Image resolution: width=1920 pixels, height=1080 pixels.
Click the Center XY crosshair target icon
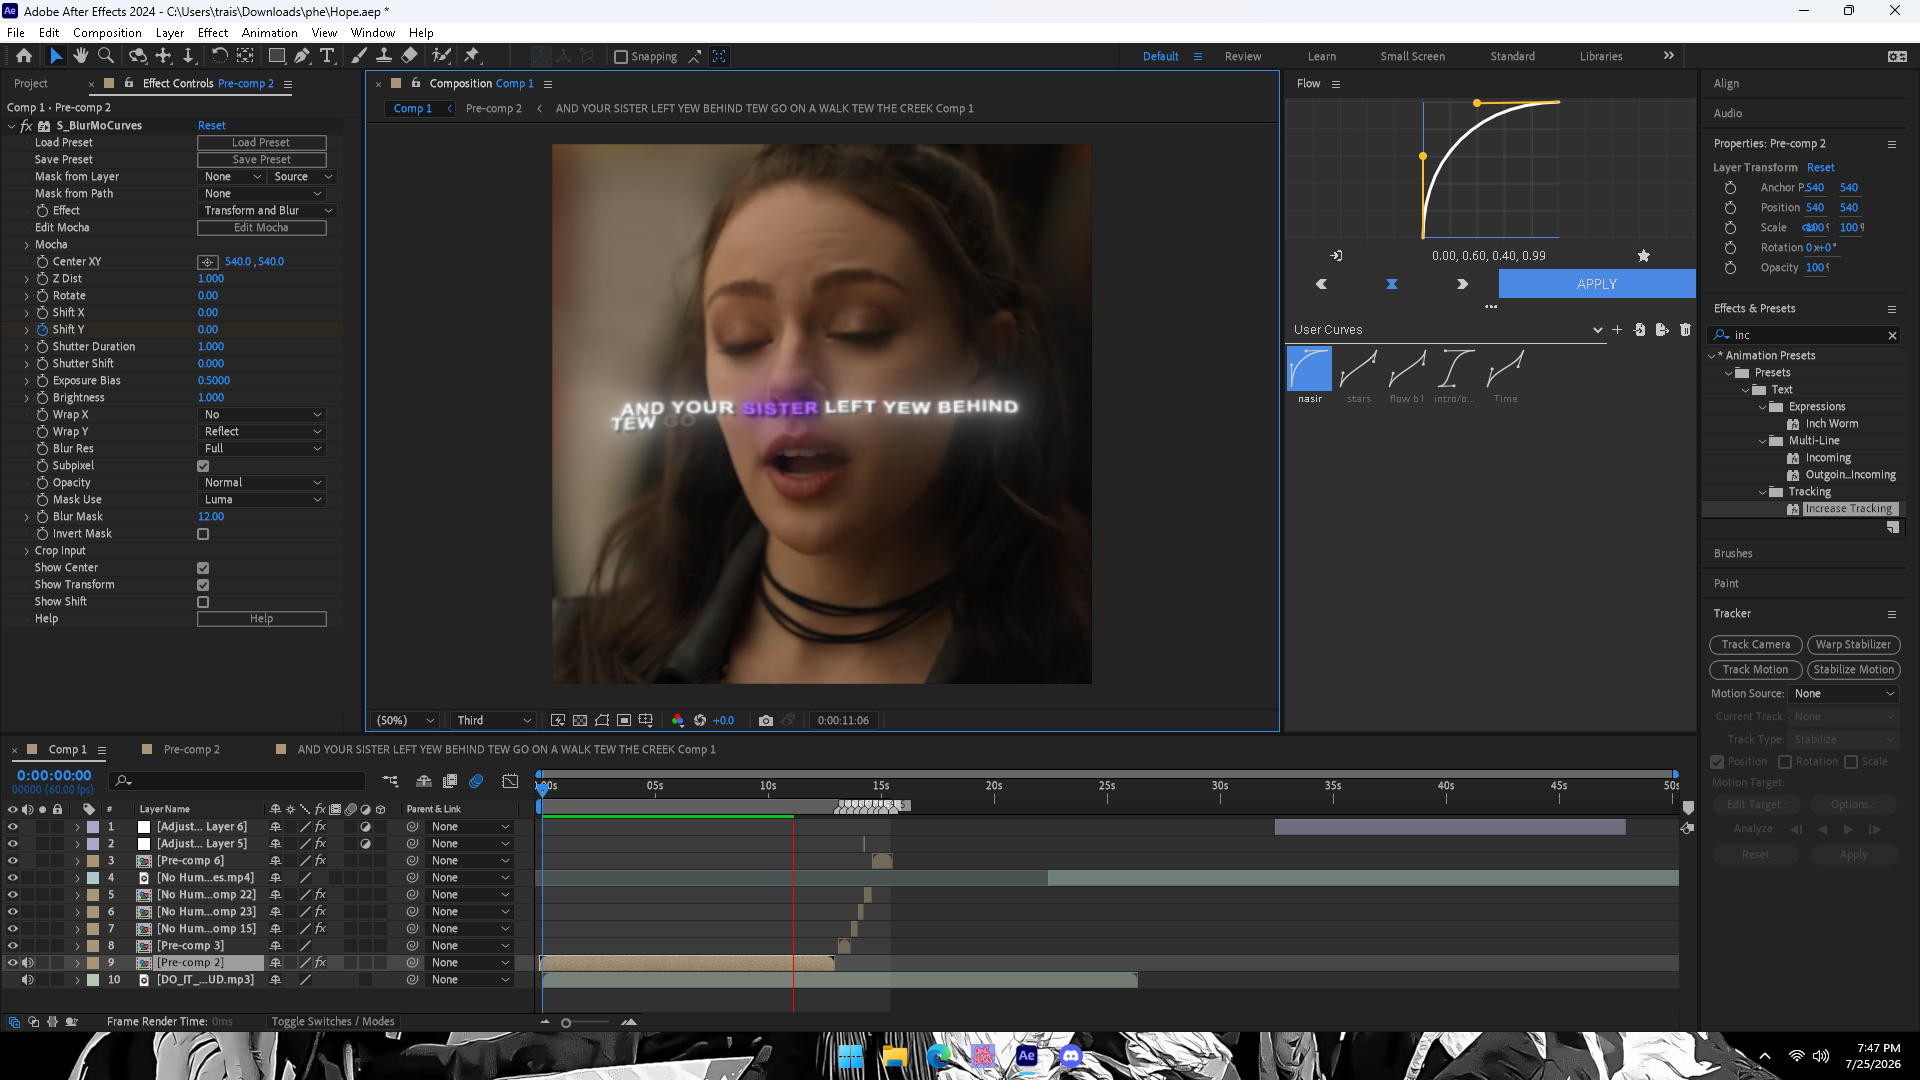coord(208,262)
